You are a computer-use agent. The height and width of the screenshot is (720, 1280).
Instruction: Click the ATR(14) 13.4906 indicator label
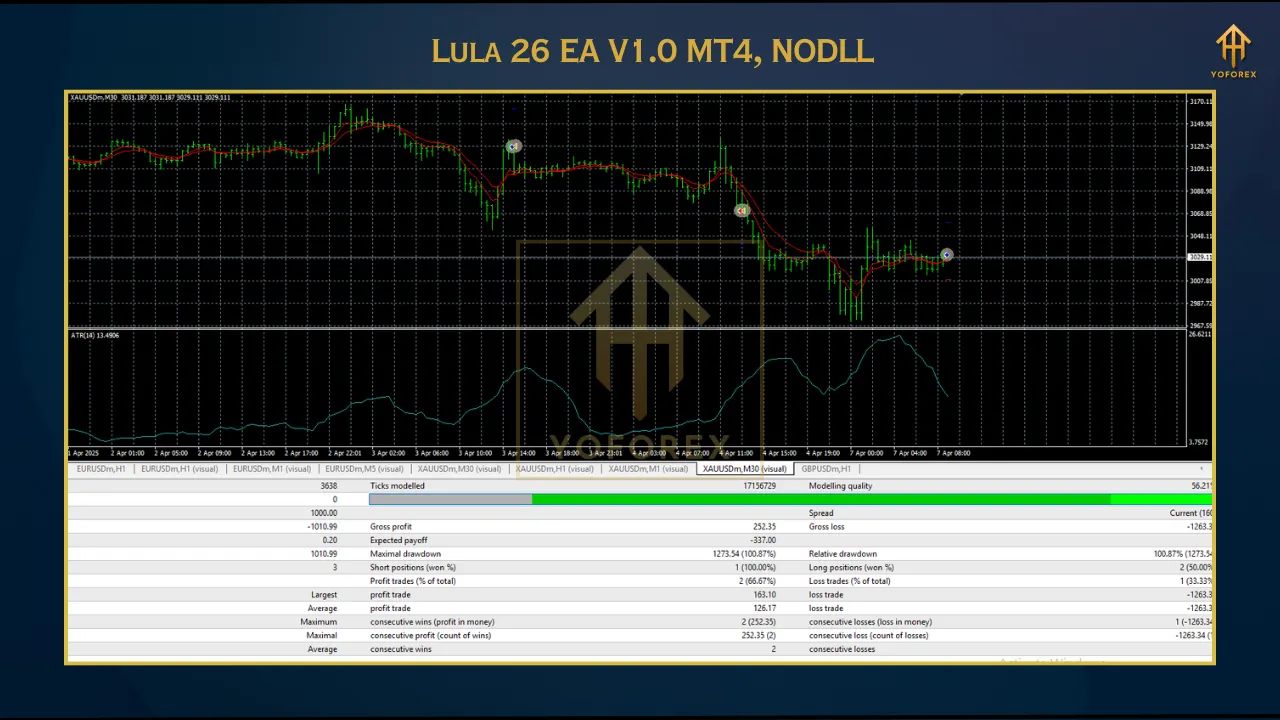(93, 335)
